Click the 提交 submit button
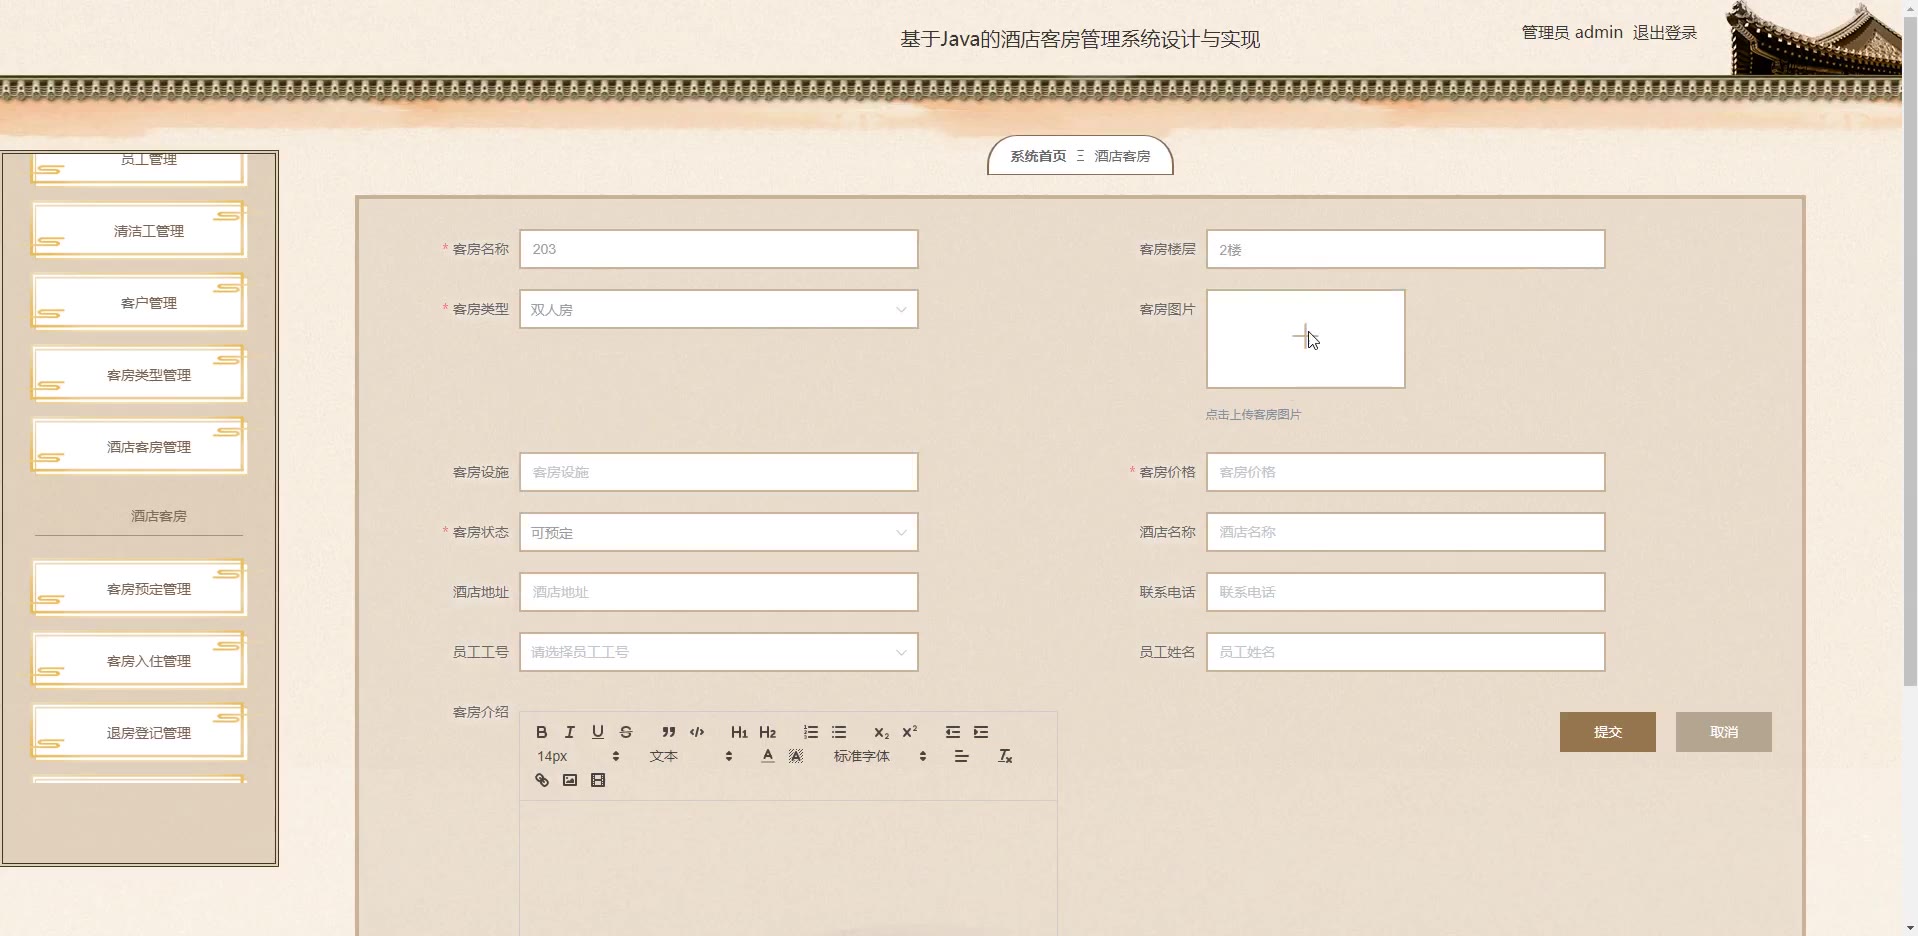 coord(1607,732)
